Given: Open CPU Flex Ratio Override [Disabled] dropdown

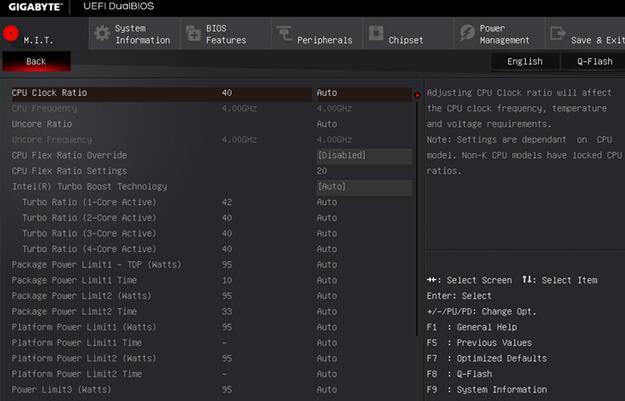Looking at the screenshot, I should (364, 155).
